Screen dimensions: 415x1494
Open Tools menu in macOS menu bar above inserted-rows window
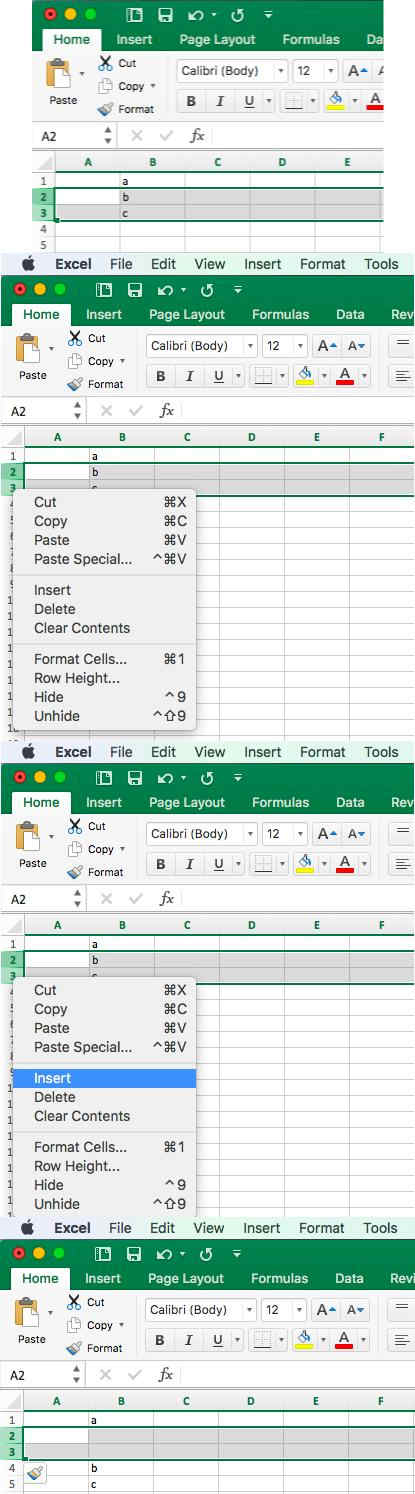point(380,1228)
